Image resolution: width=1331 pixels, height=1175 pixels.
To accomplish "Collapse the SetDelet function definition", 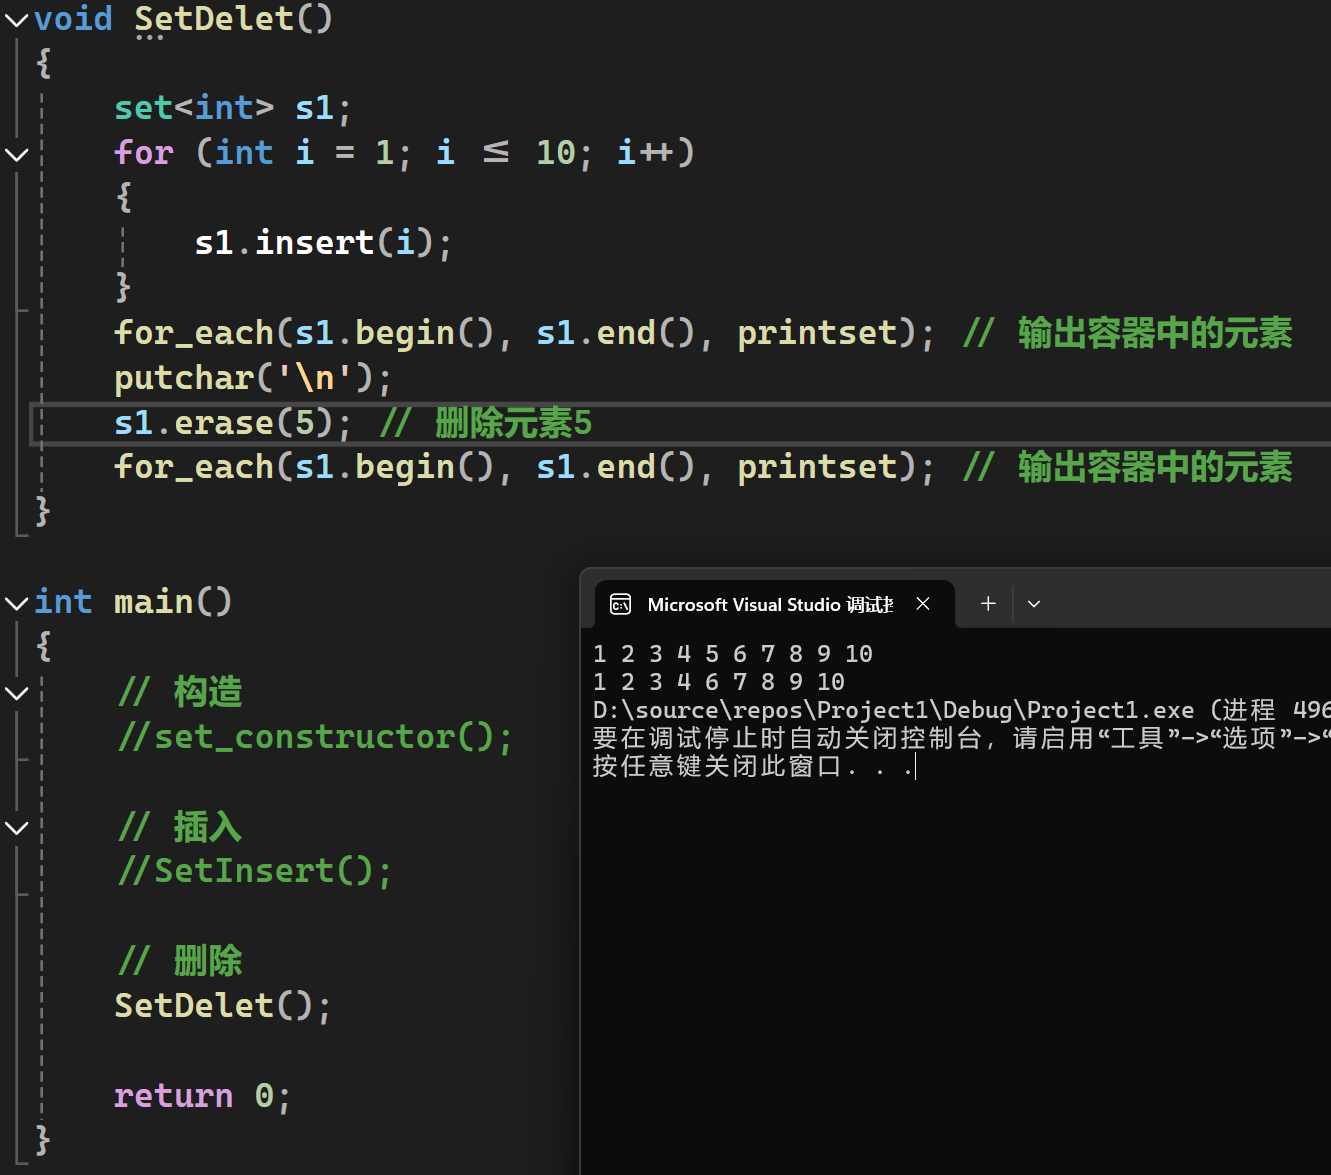I will [x=17, y=20].
